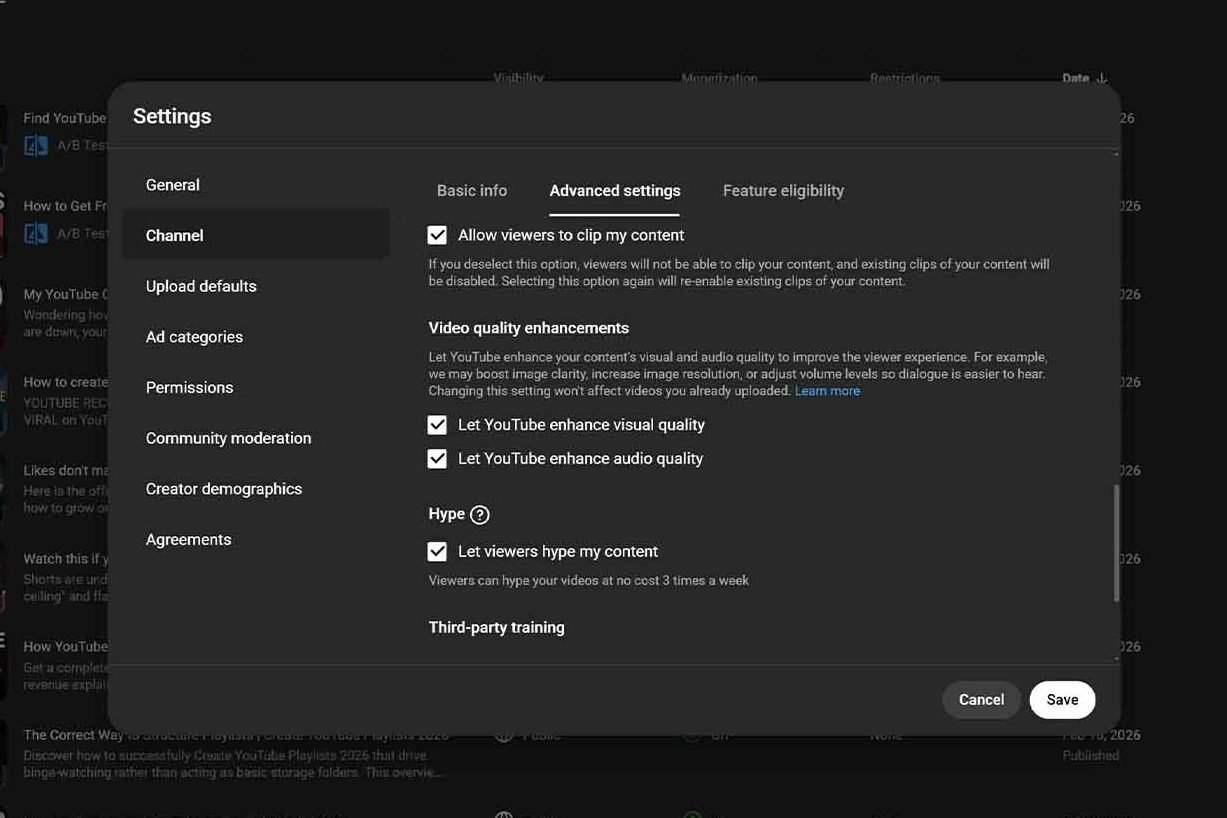Toggle Let YouTube enhance audio quality checkbox
Viewport: 1227px width, 818px height.
(437, 459)
